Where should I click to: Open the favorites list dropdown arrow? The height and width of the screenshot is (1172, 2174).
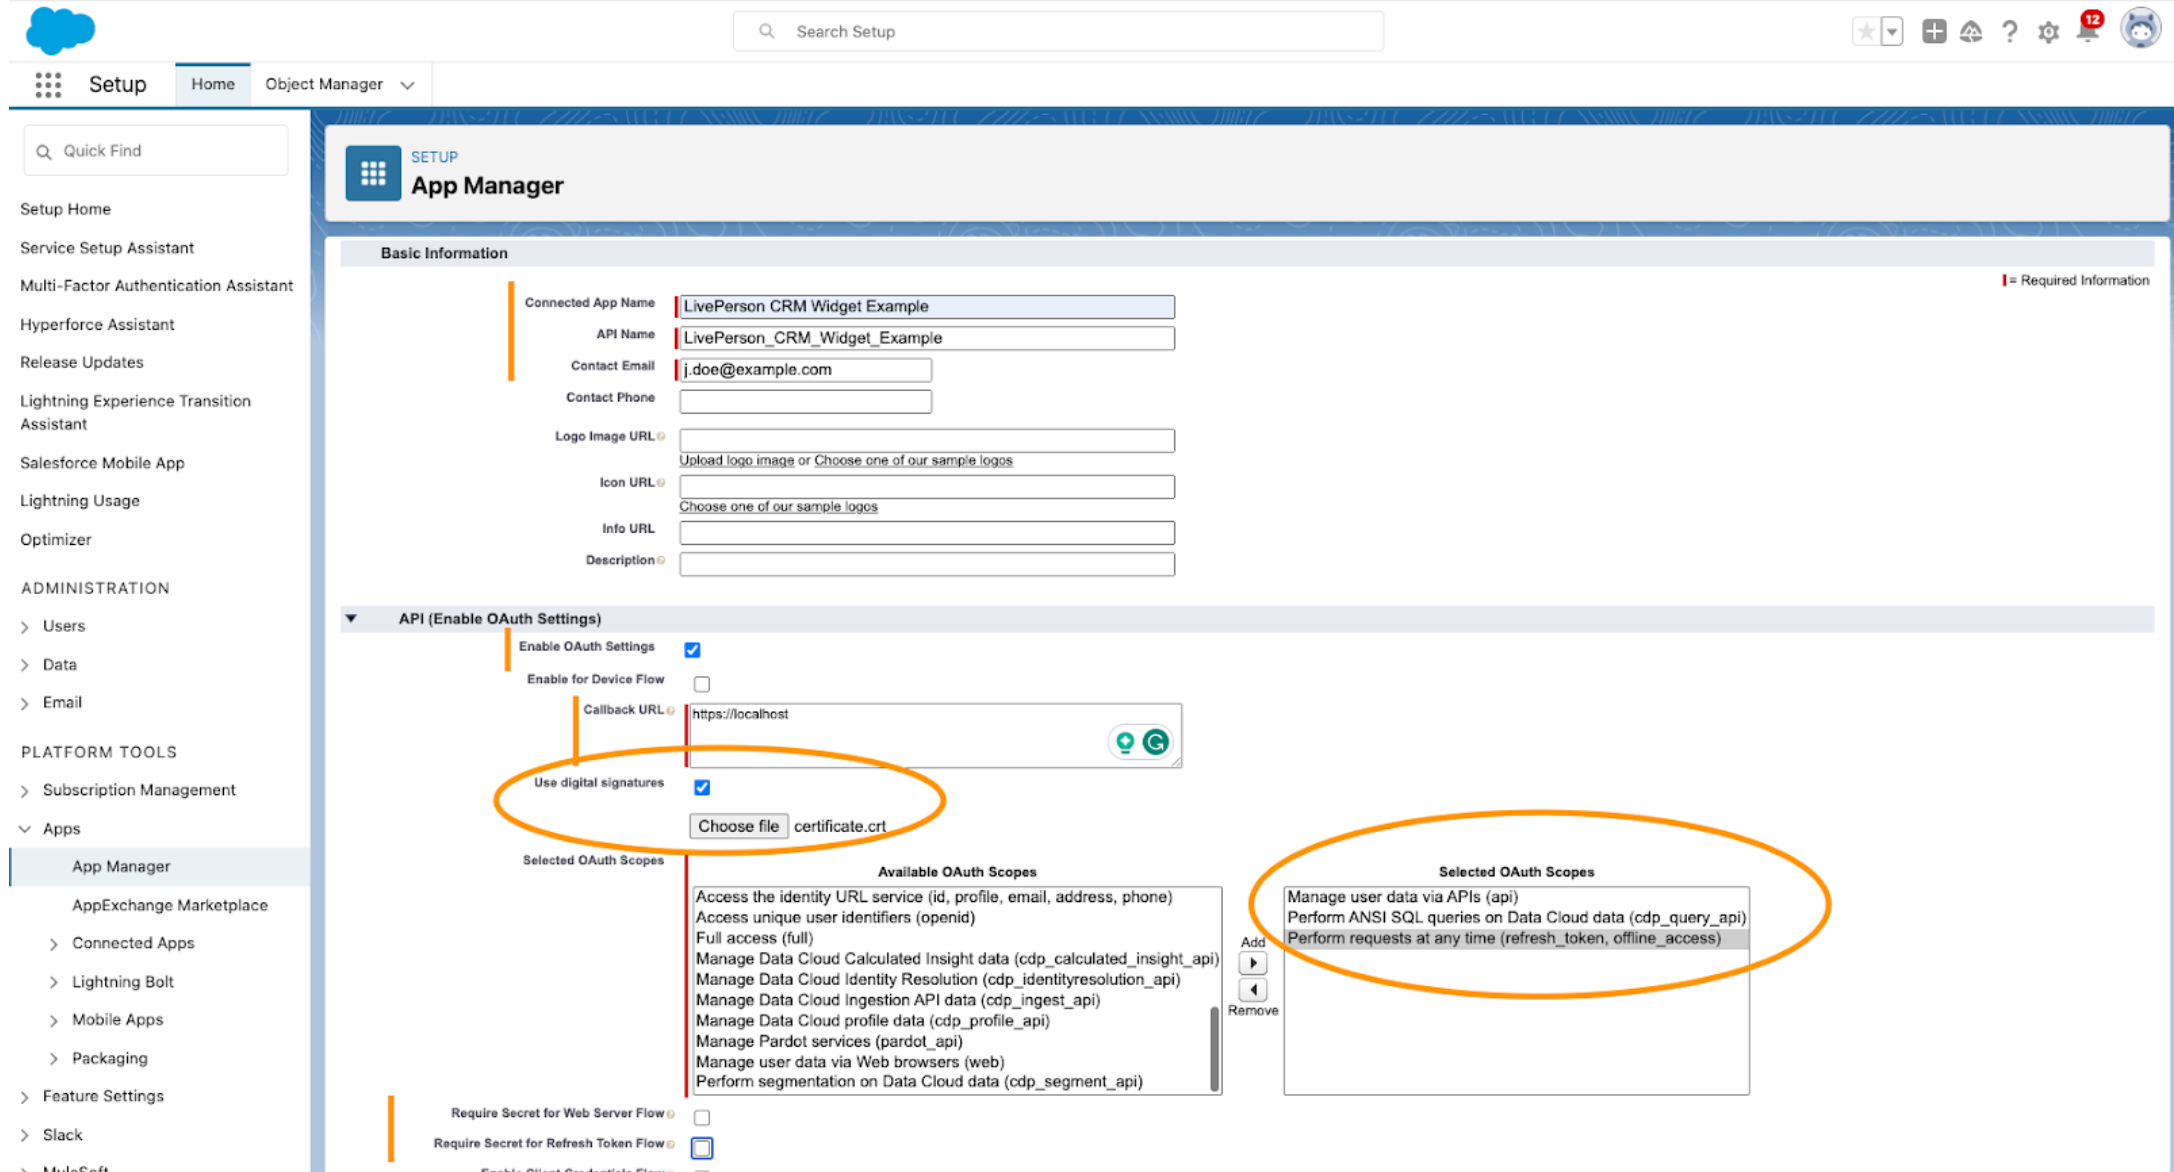[1891, 32]
